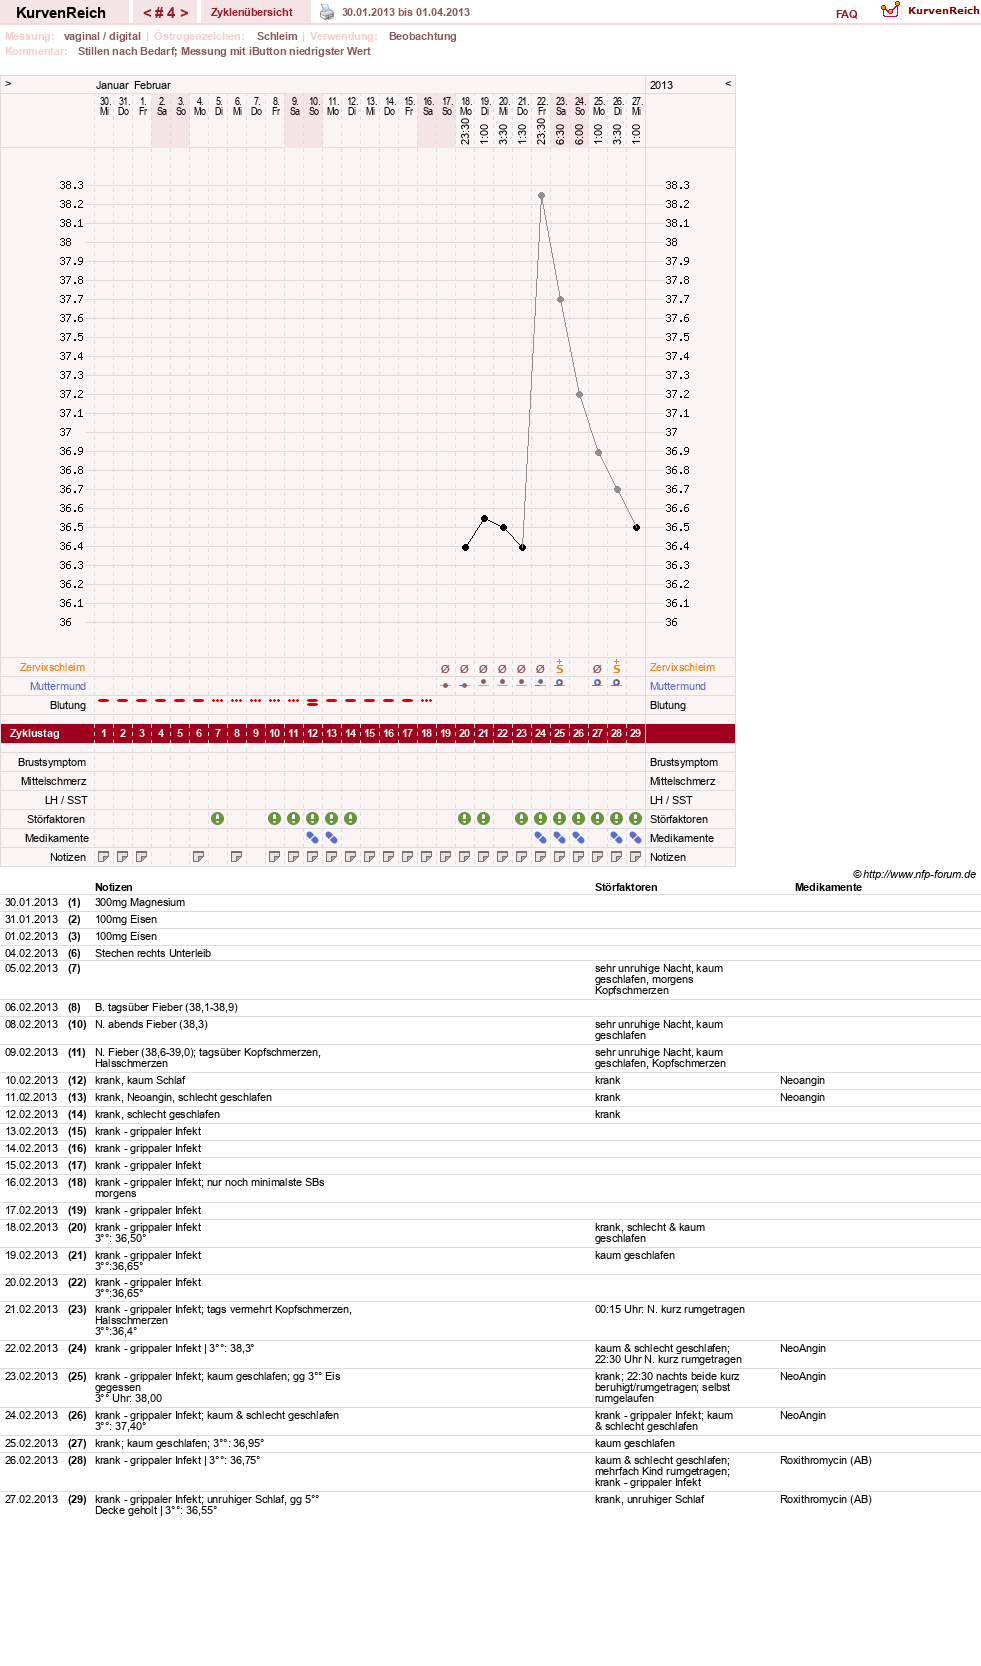Select the 36.5 temperature point on day 29

(x=636, y=527)
